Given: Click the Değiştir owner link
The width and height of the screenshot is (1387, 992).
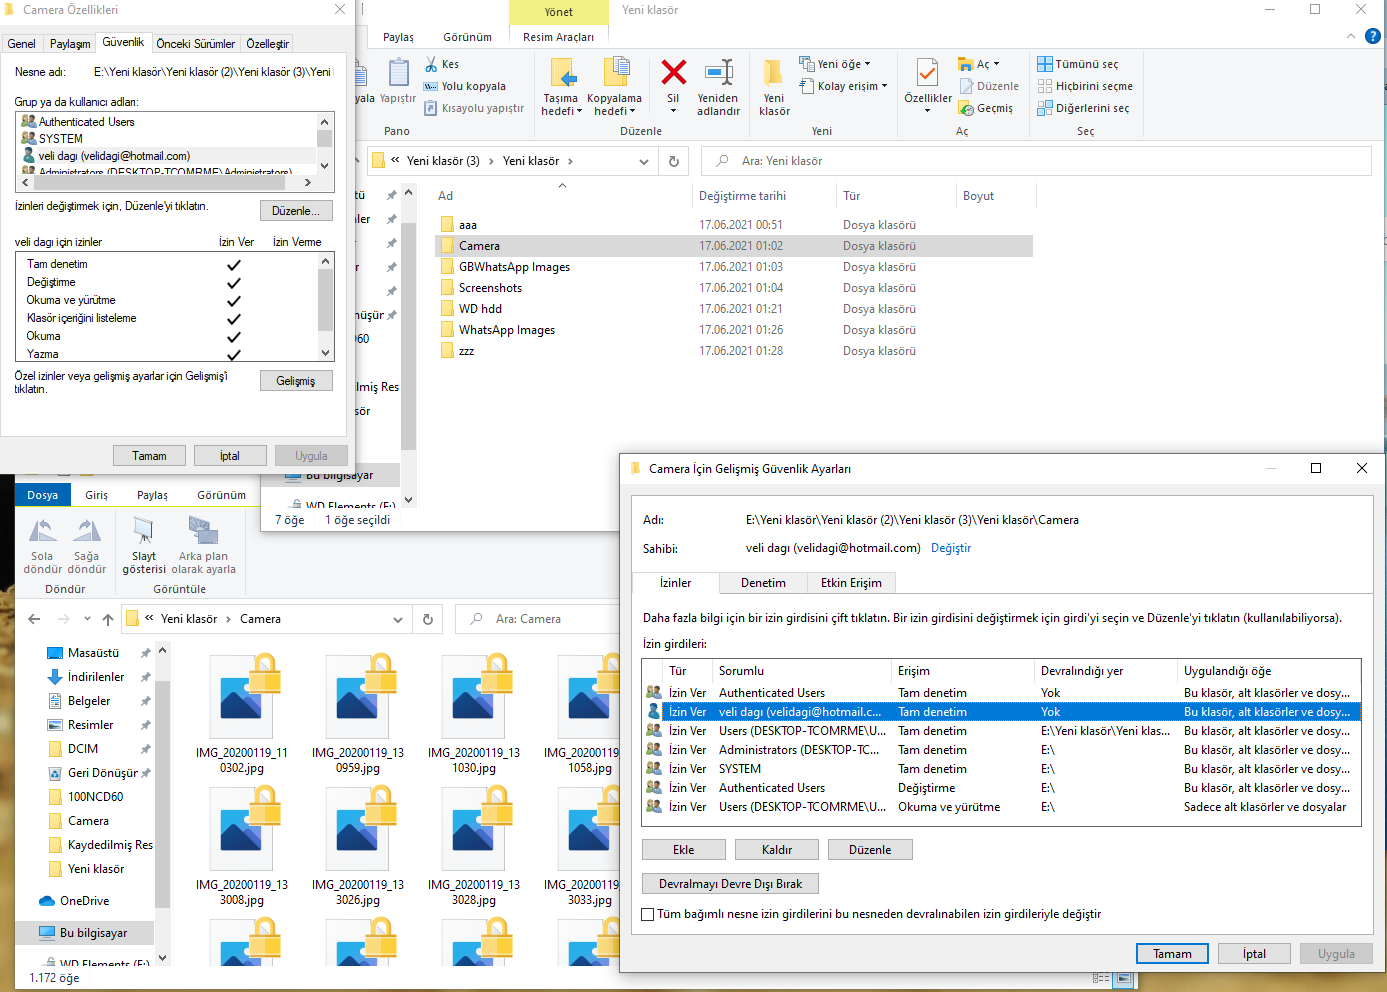Looking at the screenshot, I should click(951, 548).
